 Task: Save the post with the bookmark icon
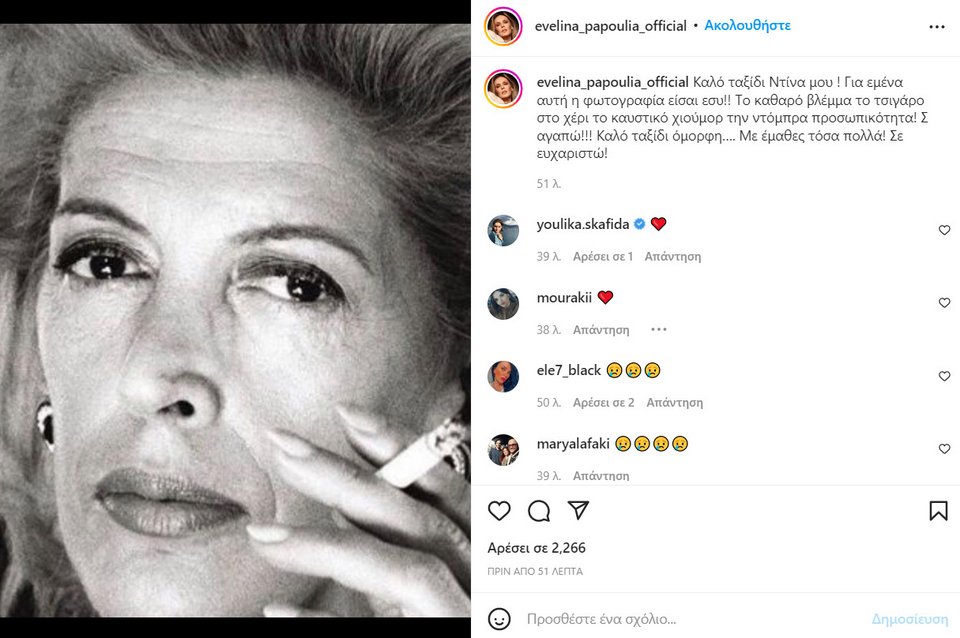point(938,511)
